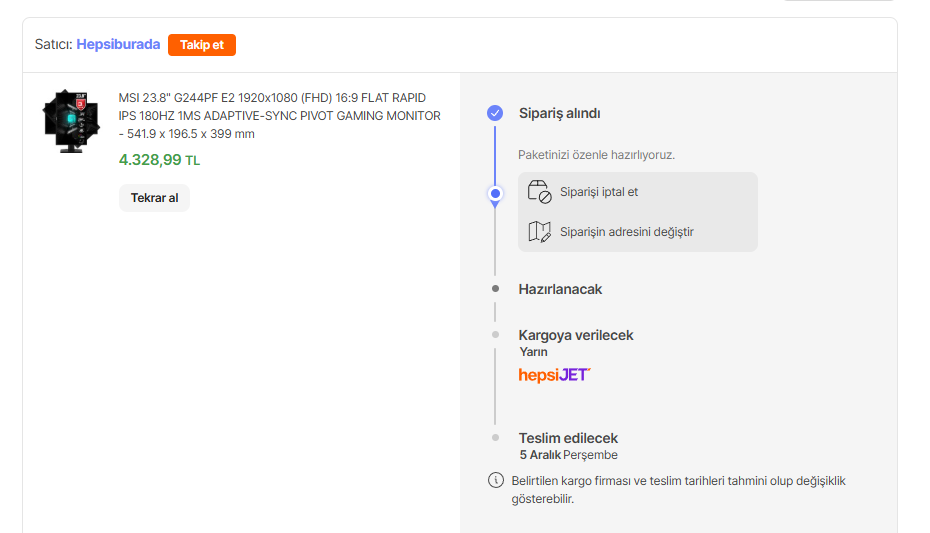The image size is (930, 533).
Task: Click the cancel order package icon
Action: click(539, 191)
